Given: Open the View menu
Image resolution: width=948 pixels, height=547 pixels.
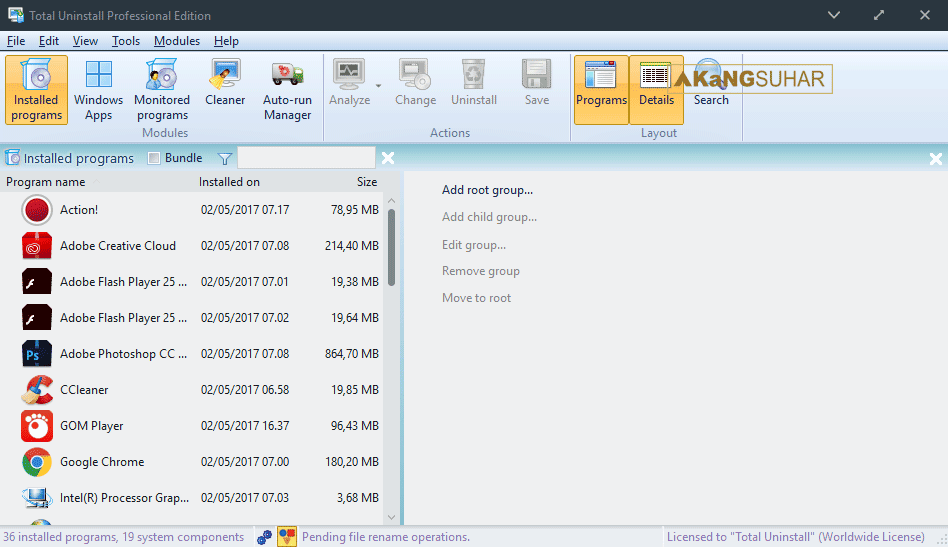Looking at the screenshot, I should [x=85, y=40].
